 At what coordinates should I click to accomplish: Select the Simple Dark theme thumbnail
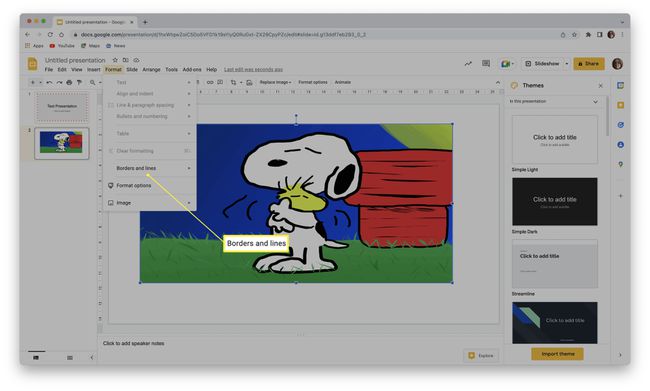tap(555, 202)
